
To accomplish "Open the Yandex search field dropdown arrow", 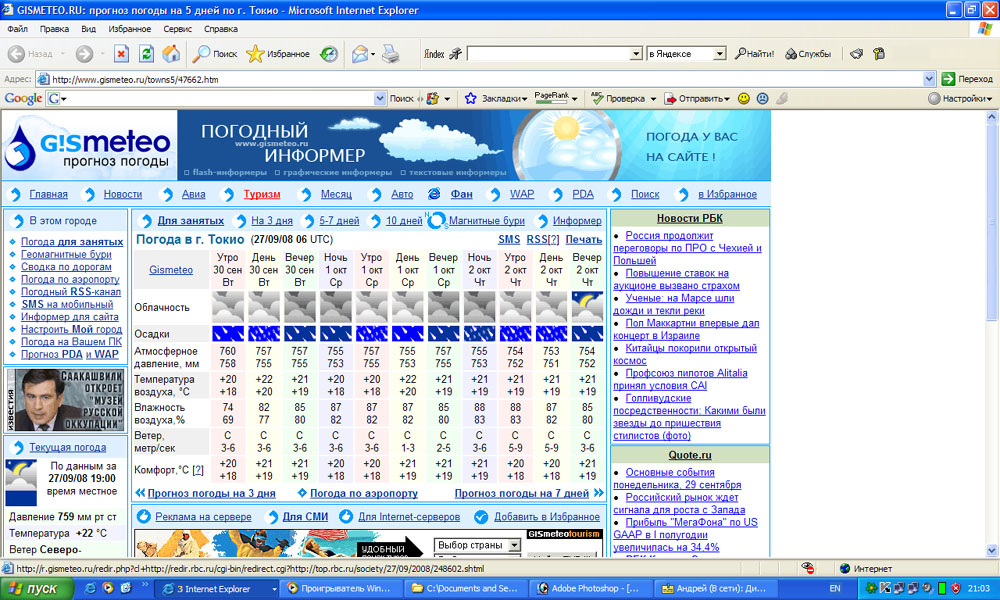I will point(636,54).
